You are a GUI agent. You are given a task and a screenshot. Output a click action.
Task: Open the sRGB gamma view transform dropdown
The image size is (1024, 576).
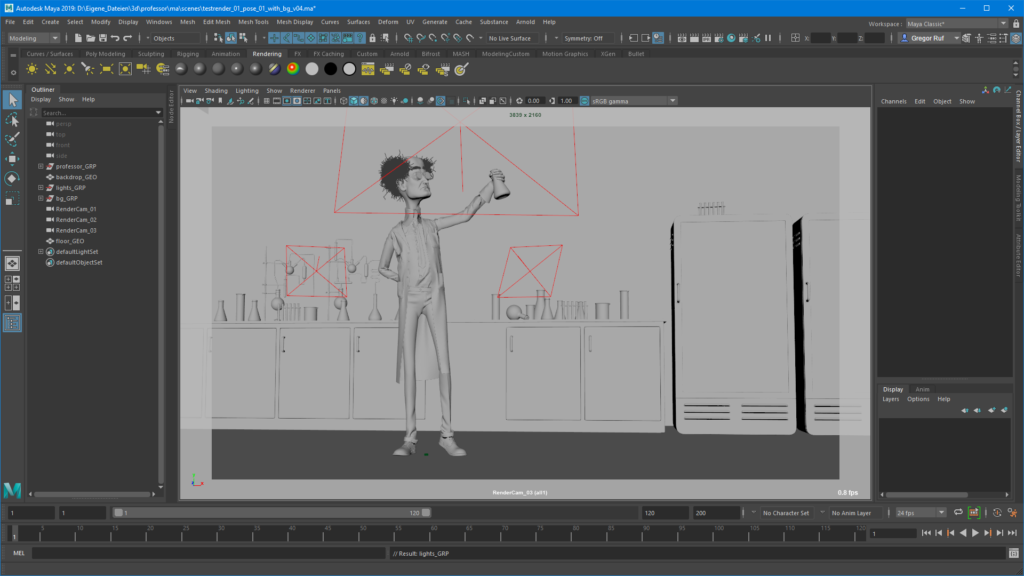(633, 101)
